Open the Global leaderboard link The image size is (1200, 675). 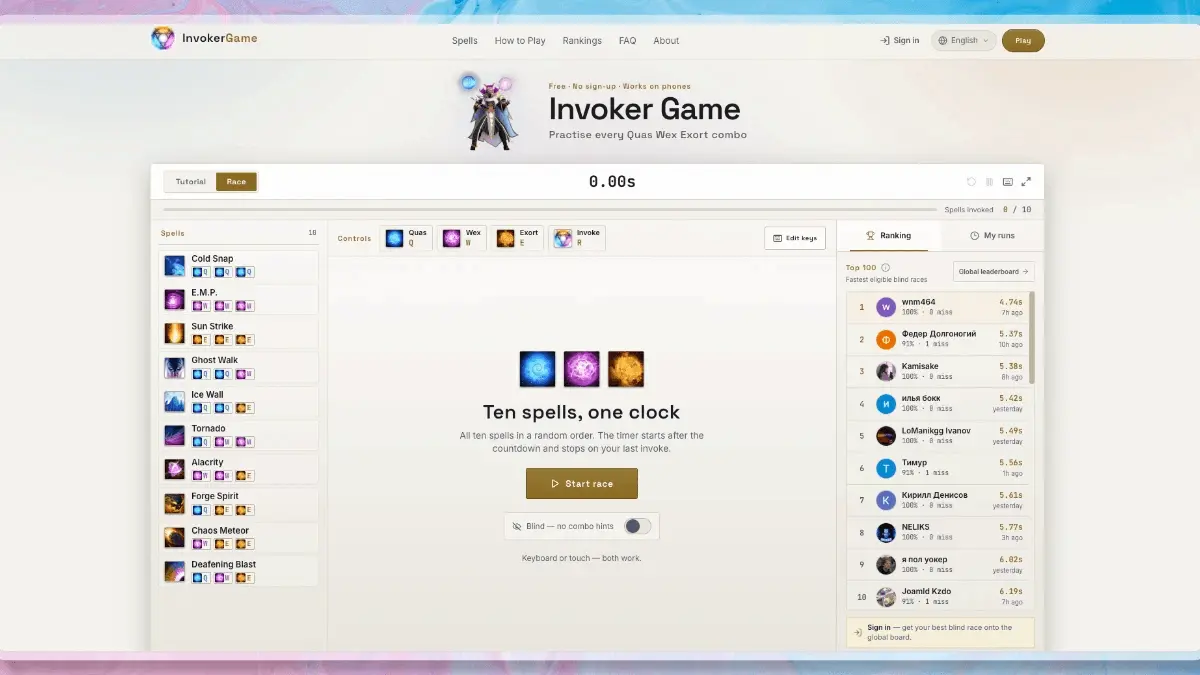pyautogui.click(x=994, y=272)
